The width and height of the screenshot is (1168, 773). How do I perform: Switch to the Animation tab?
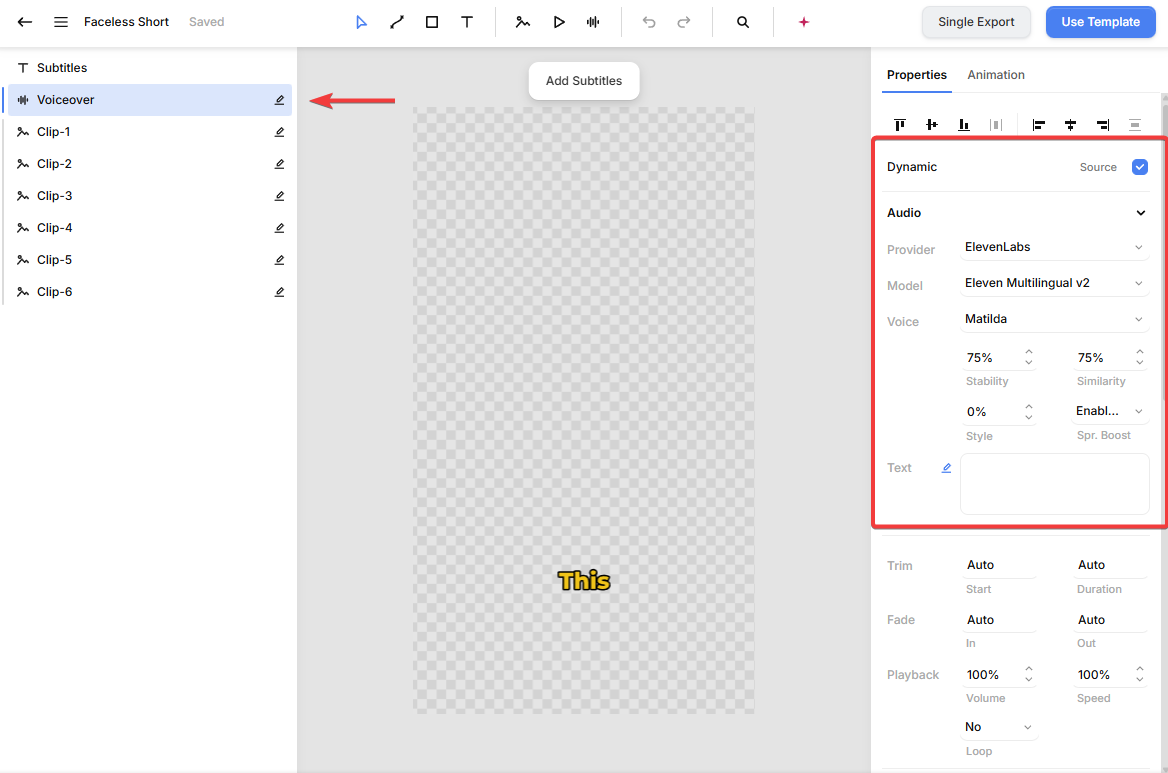(x=996, y=74)
